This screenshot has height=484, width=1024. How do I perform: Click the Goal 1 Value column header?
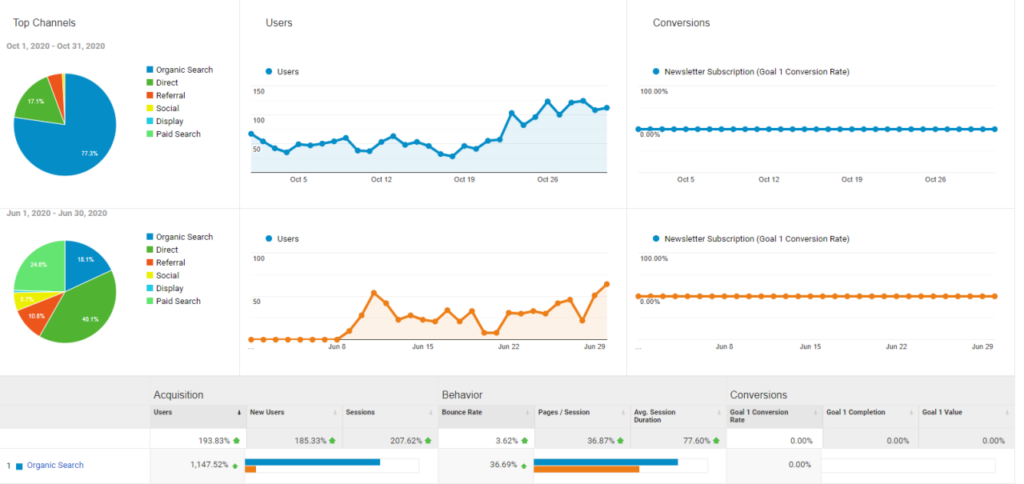tap(945, 412)
